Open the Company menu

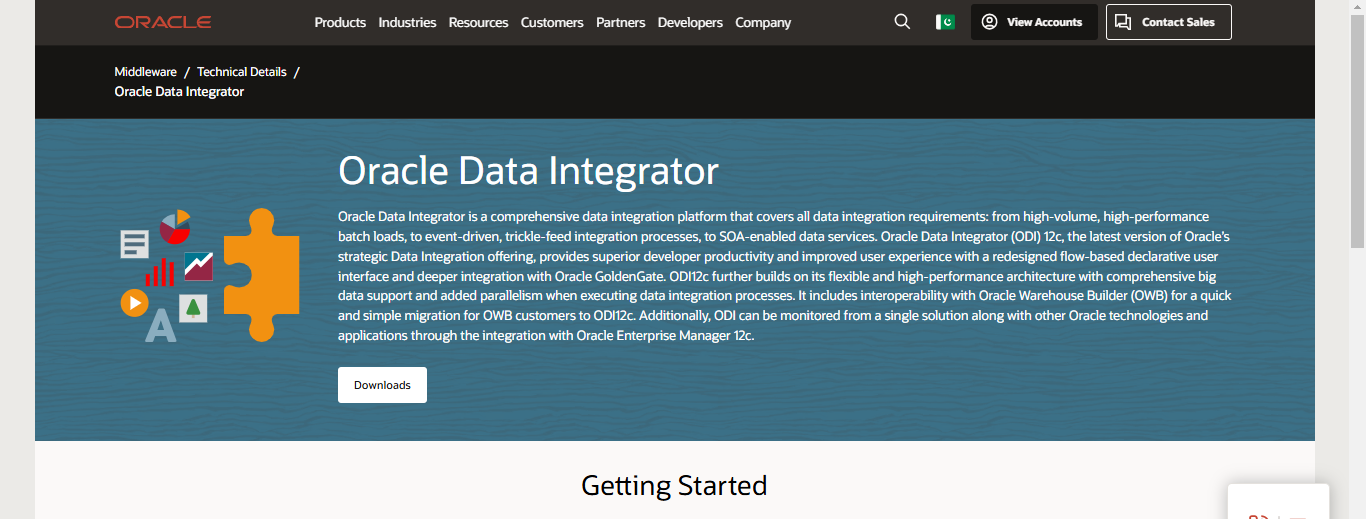tap(763, 22)
